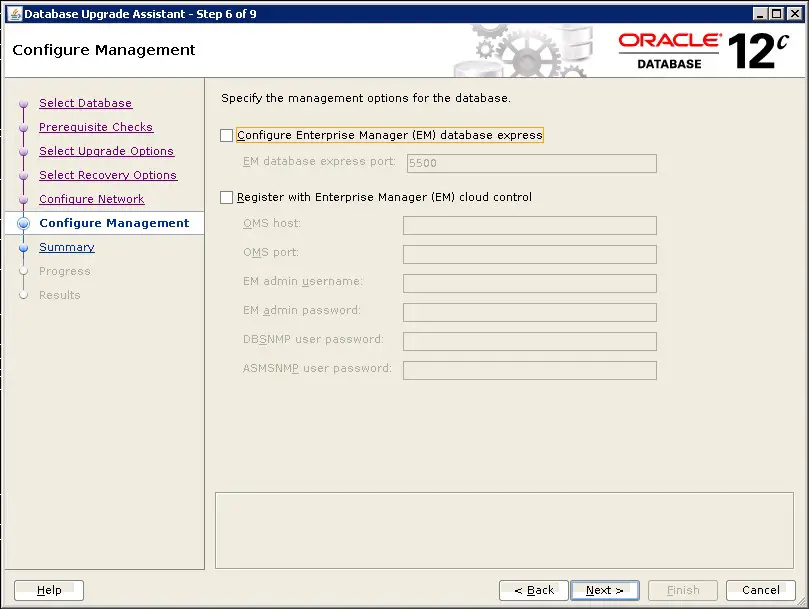Image resolution: width=809 pixels, height=609 pixels.
Task: Open Select Recovery Options step
Action: [x=108, y=175]
